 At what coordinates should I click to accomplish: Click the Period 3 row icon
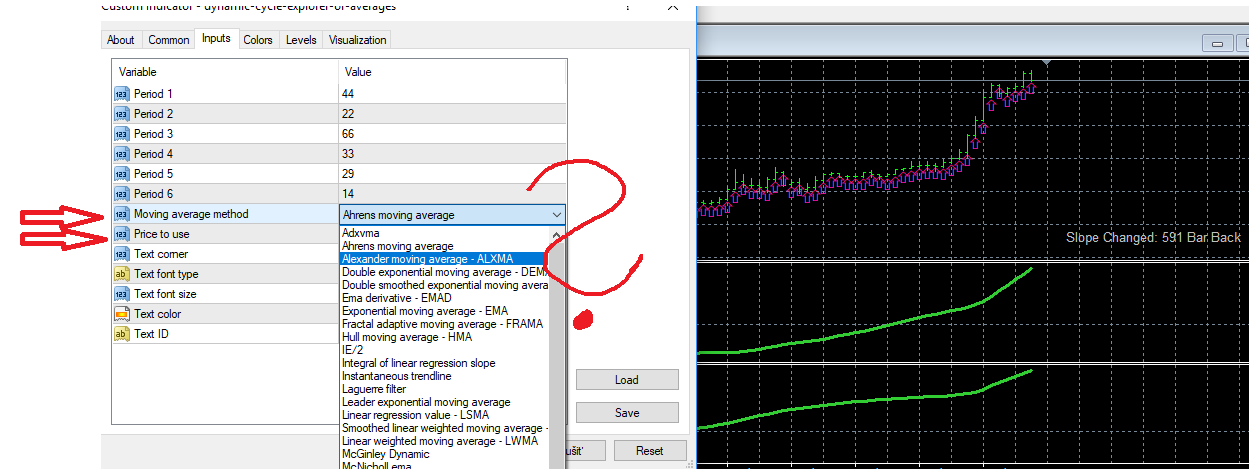coord(121,134)
